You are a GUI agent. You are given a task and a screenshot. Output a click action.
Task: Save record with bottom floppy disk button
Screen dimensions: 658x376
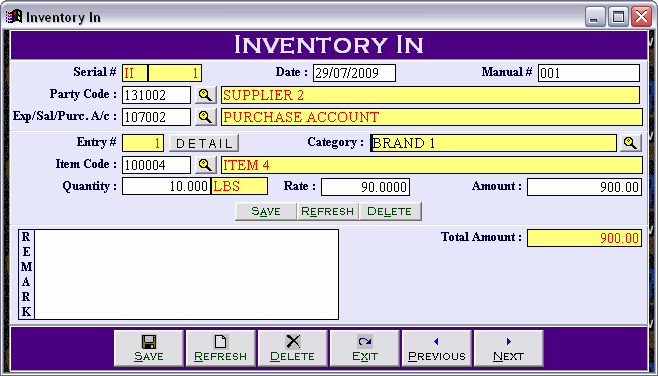(149, 348)
